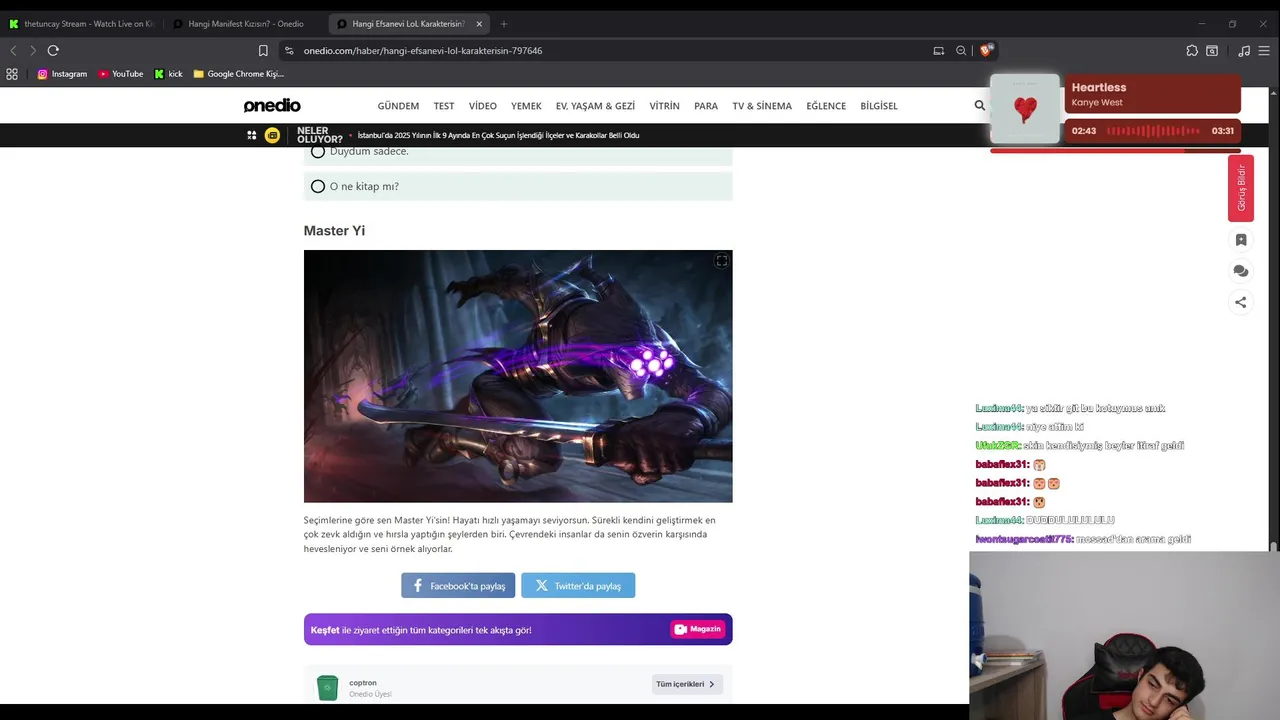
Task: Open the TEST menu item
Action: [444, 105]
